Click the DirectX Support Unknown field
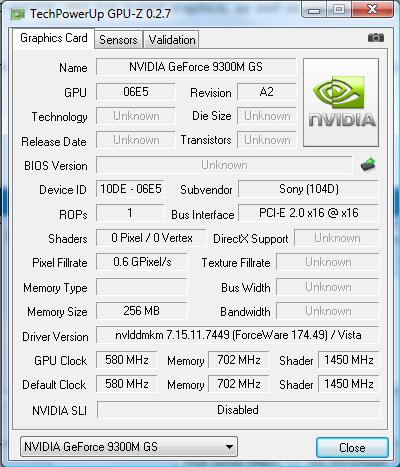 pos(337,238)
